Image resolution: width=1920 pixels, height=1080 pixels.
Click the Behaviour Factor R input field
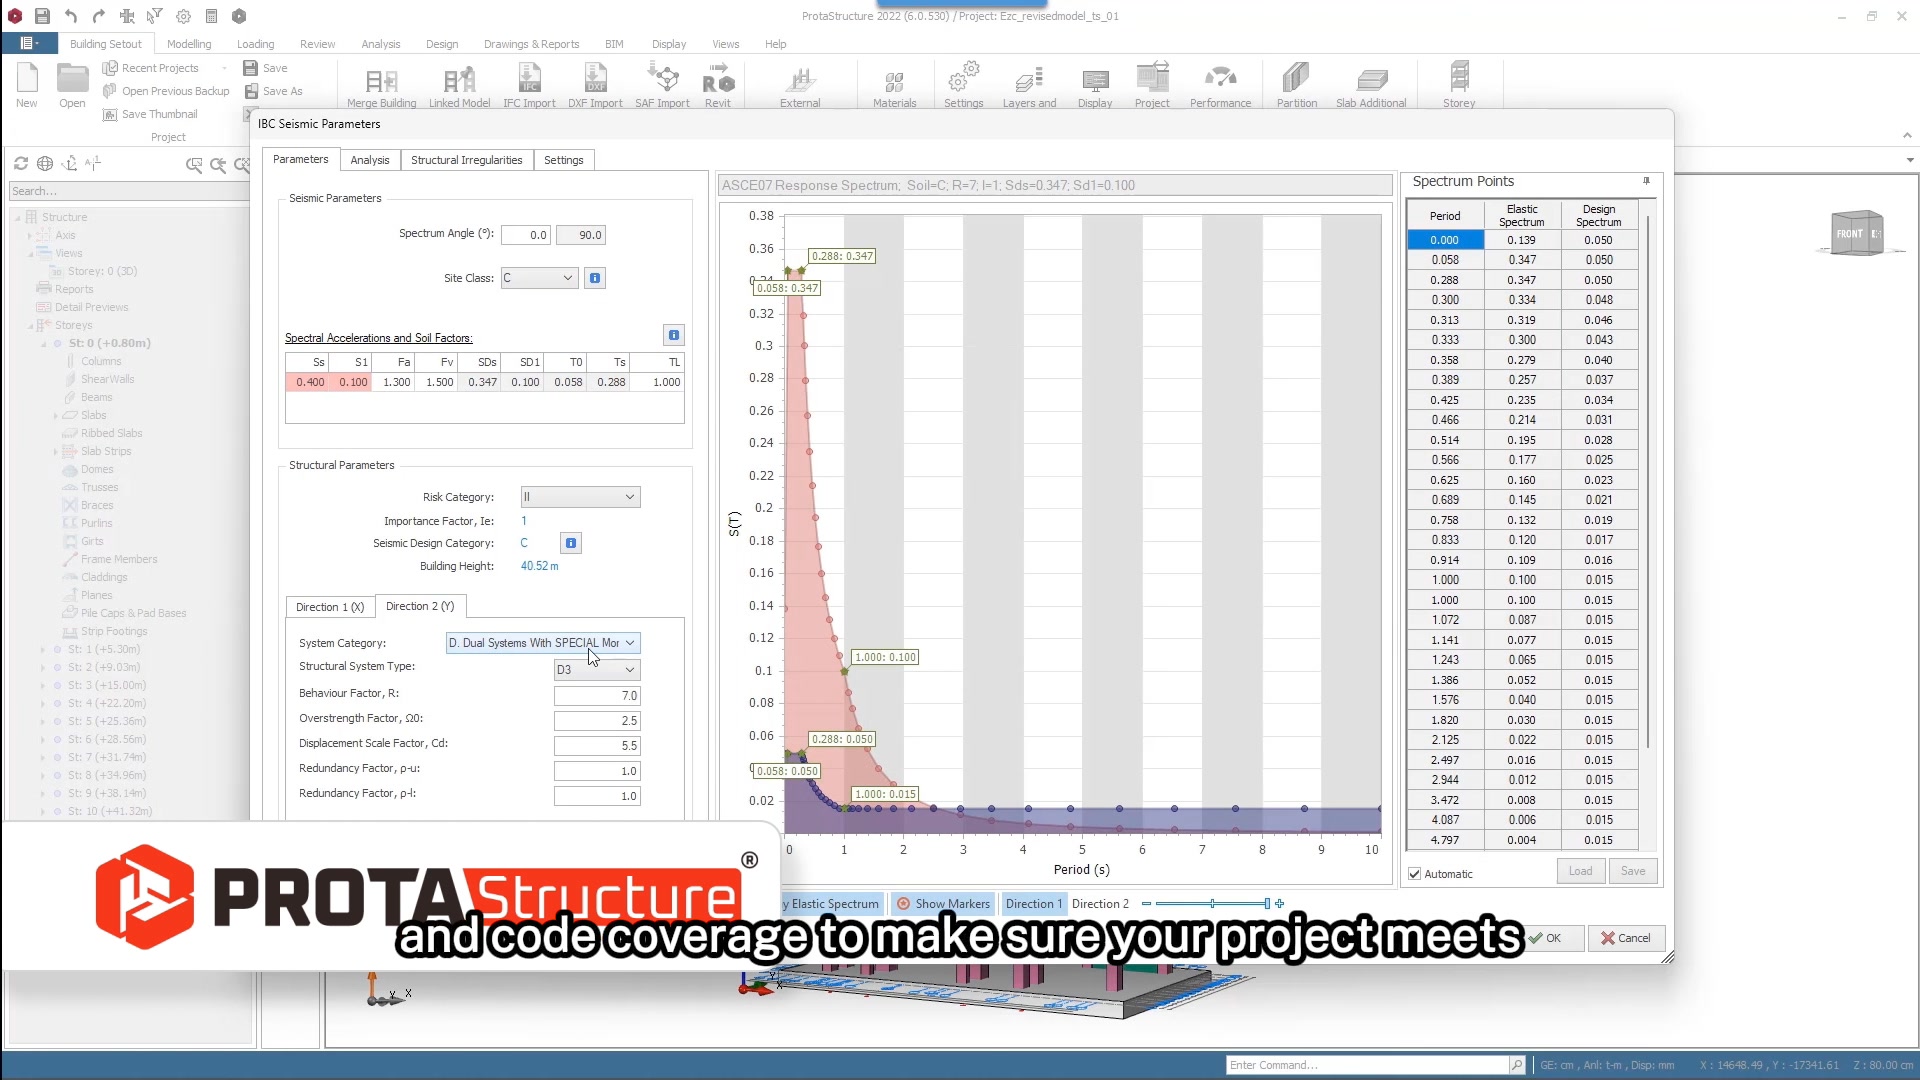tap(597, 696)
